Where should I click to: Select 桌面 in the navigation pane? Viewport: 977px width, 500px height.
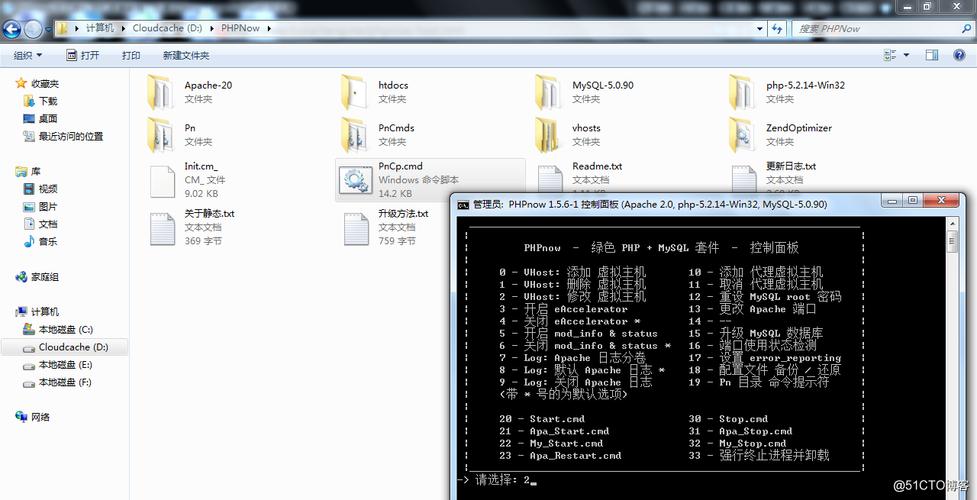(x=47, y=118)
